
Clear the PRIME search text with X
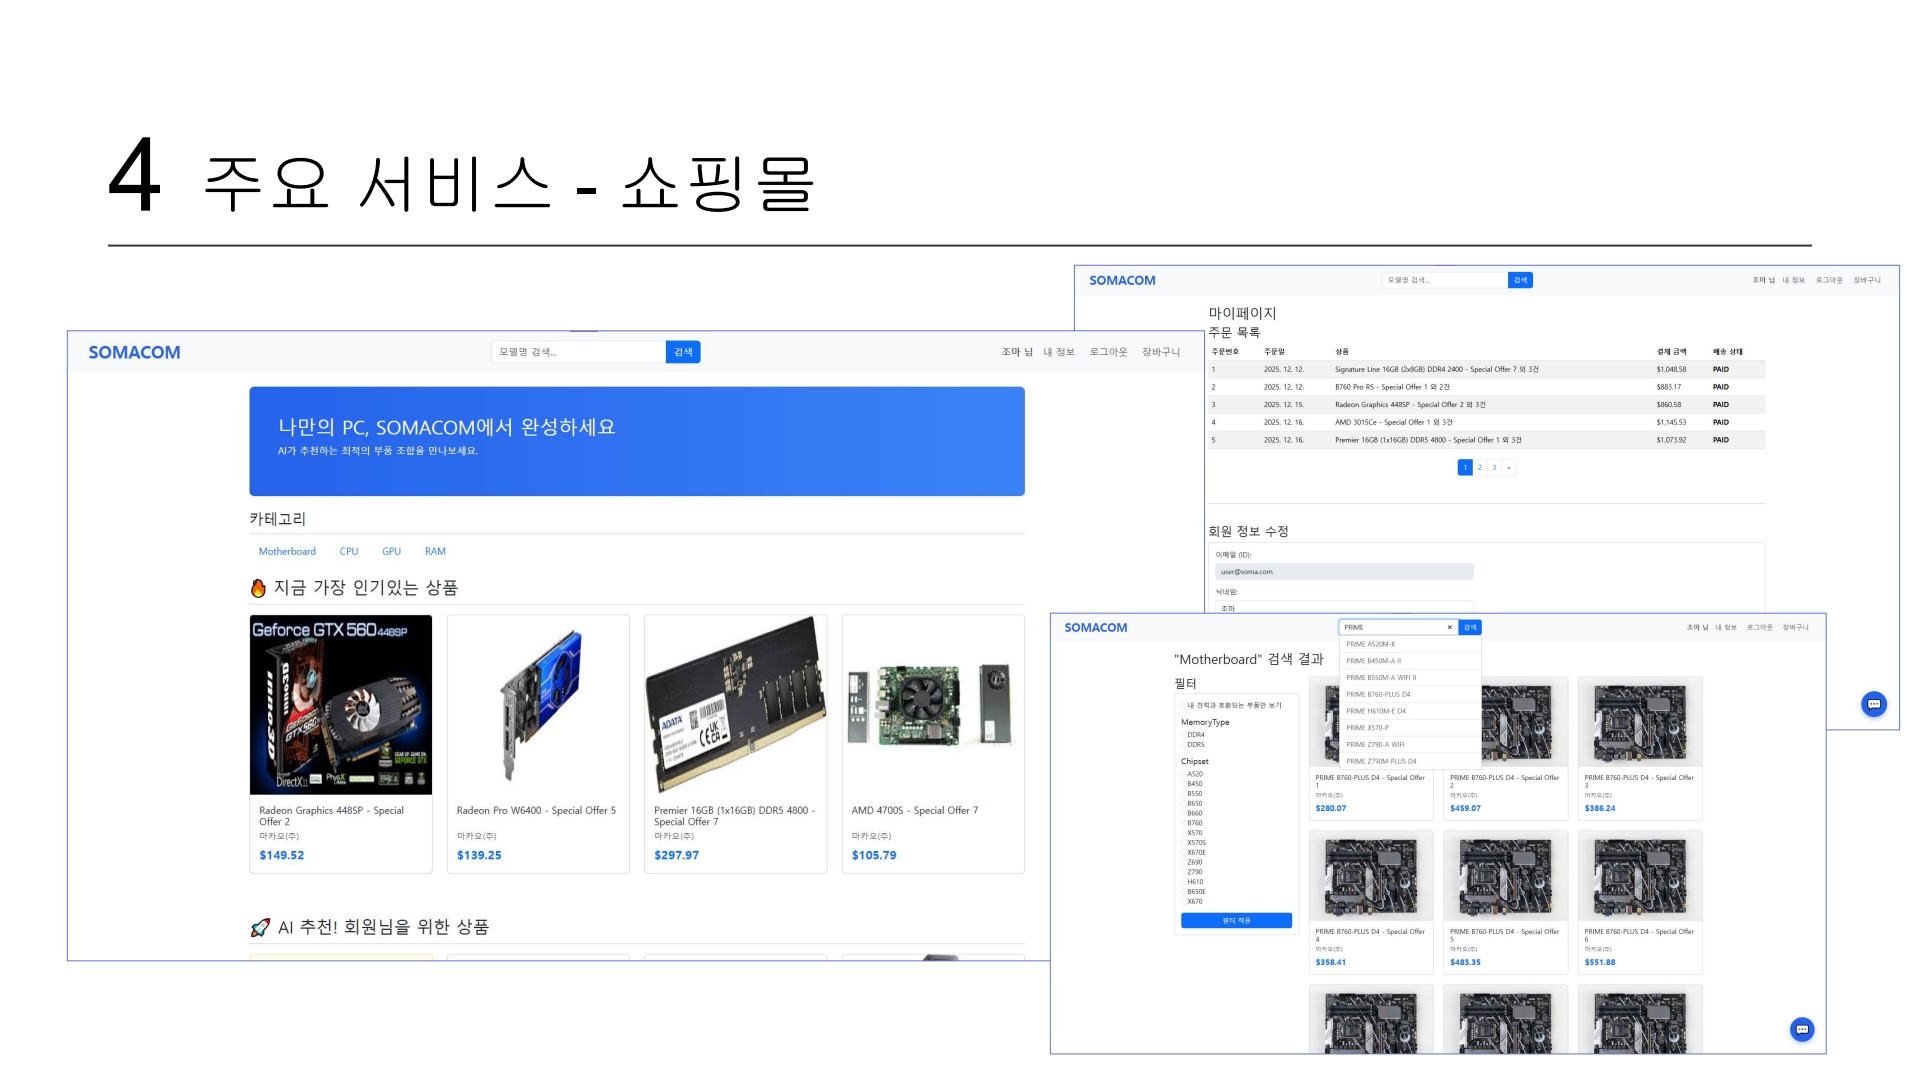click(1449, 627)
